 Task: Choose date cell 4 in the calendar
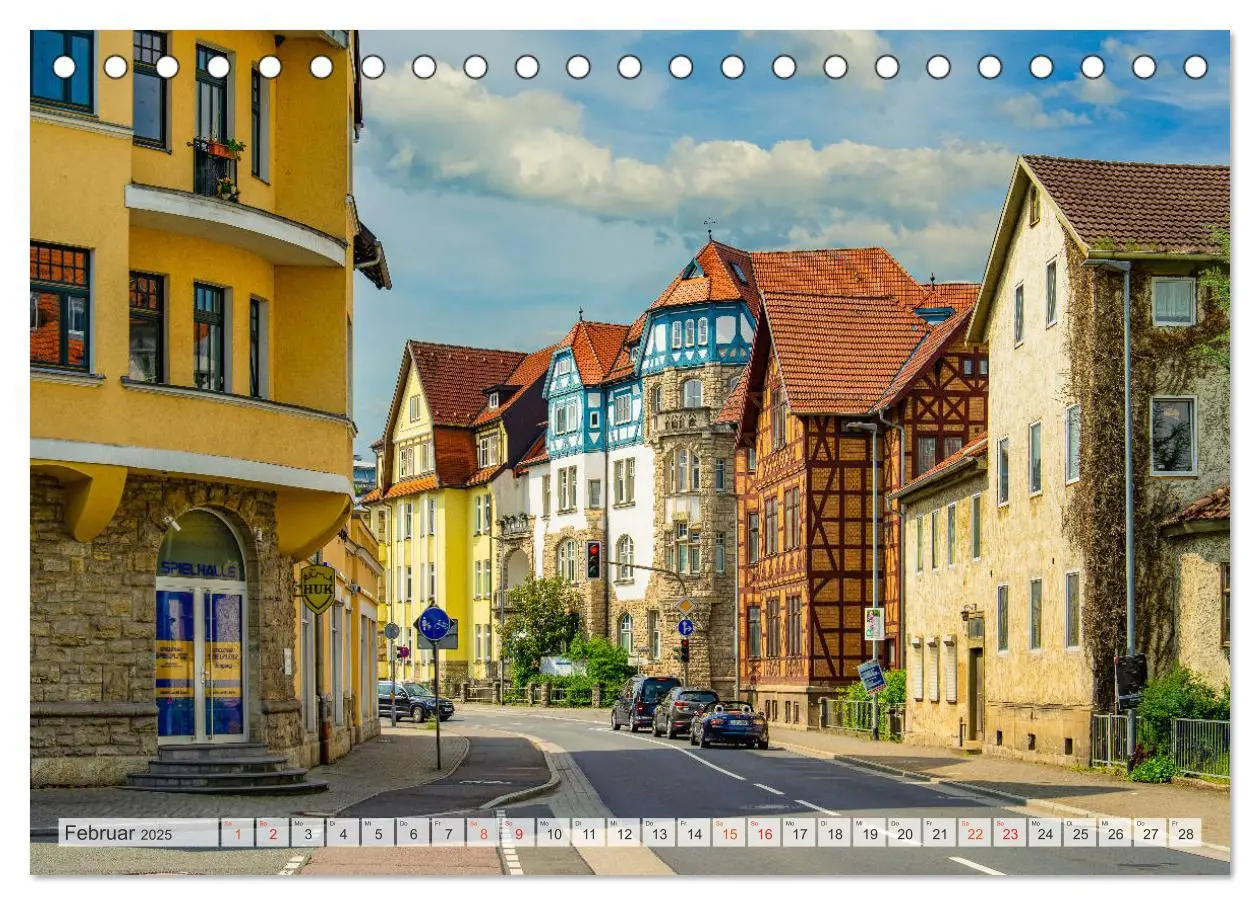342,832
